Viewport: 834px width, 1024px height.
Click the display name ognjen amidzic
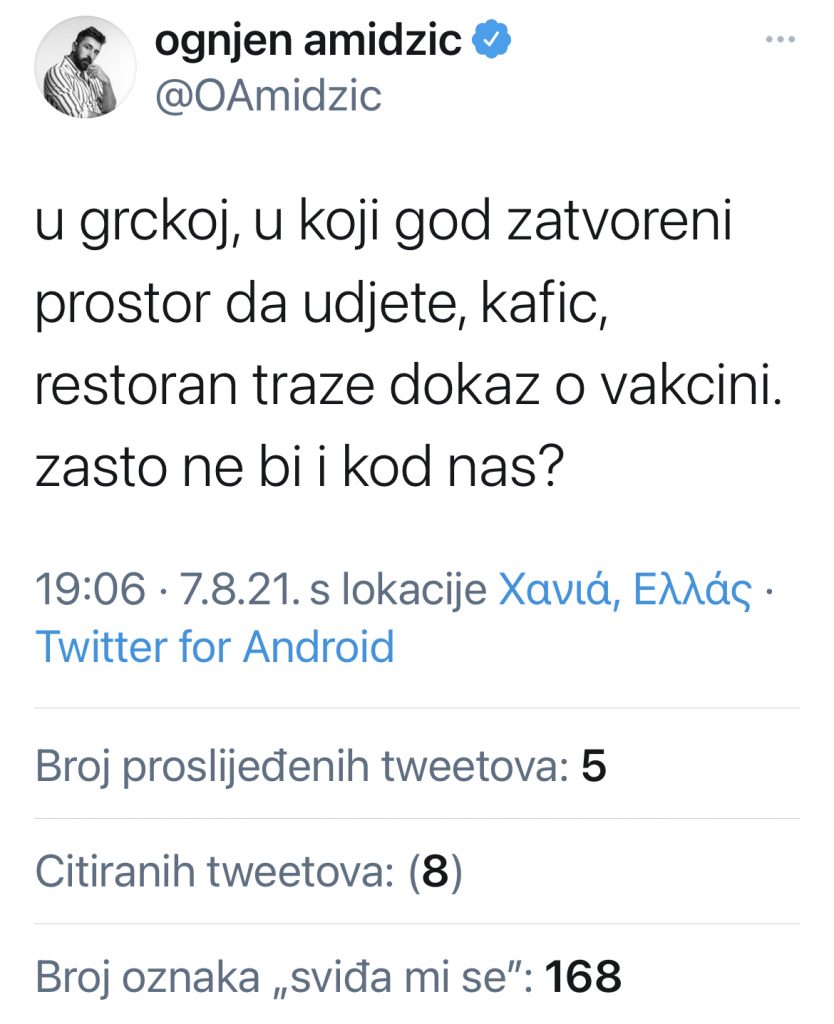[x=309, y=40]
